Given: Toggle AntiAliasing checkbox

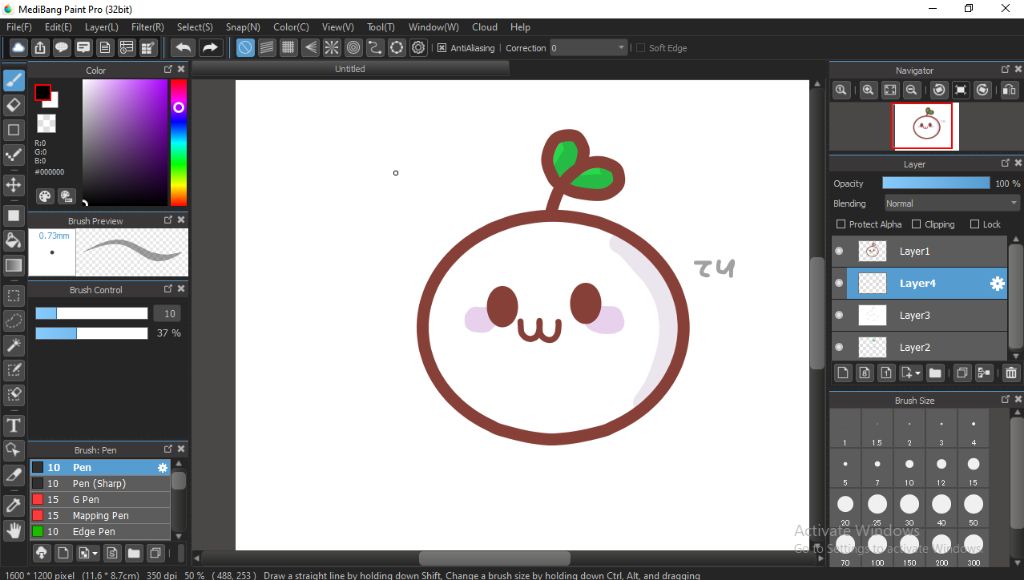Looking at the screenshot, I should 441,48.
